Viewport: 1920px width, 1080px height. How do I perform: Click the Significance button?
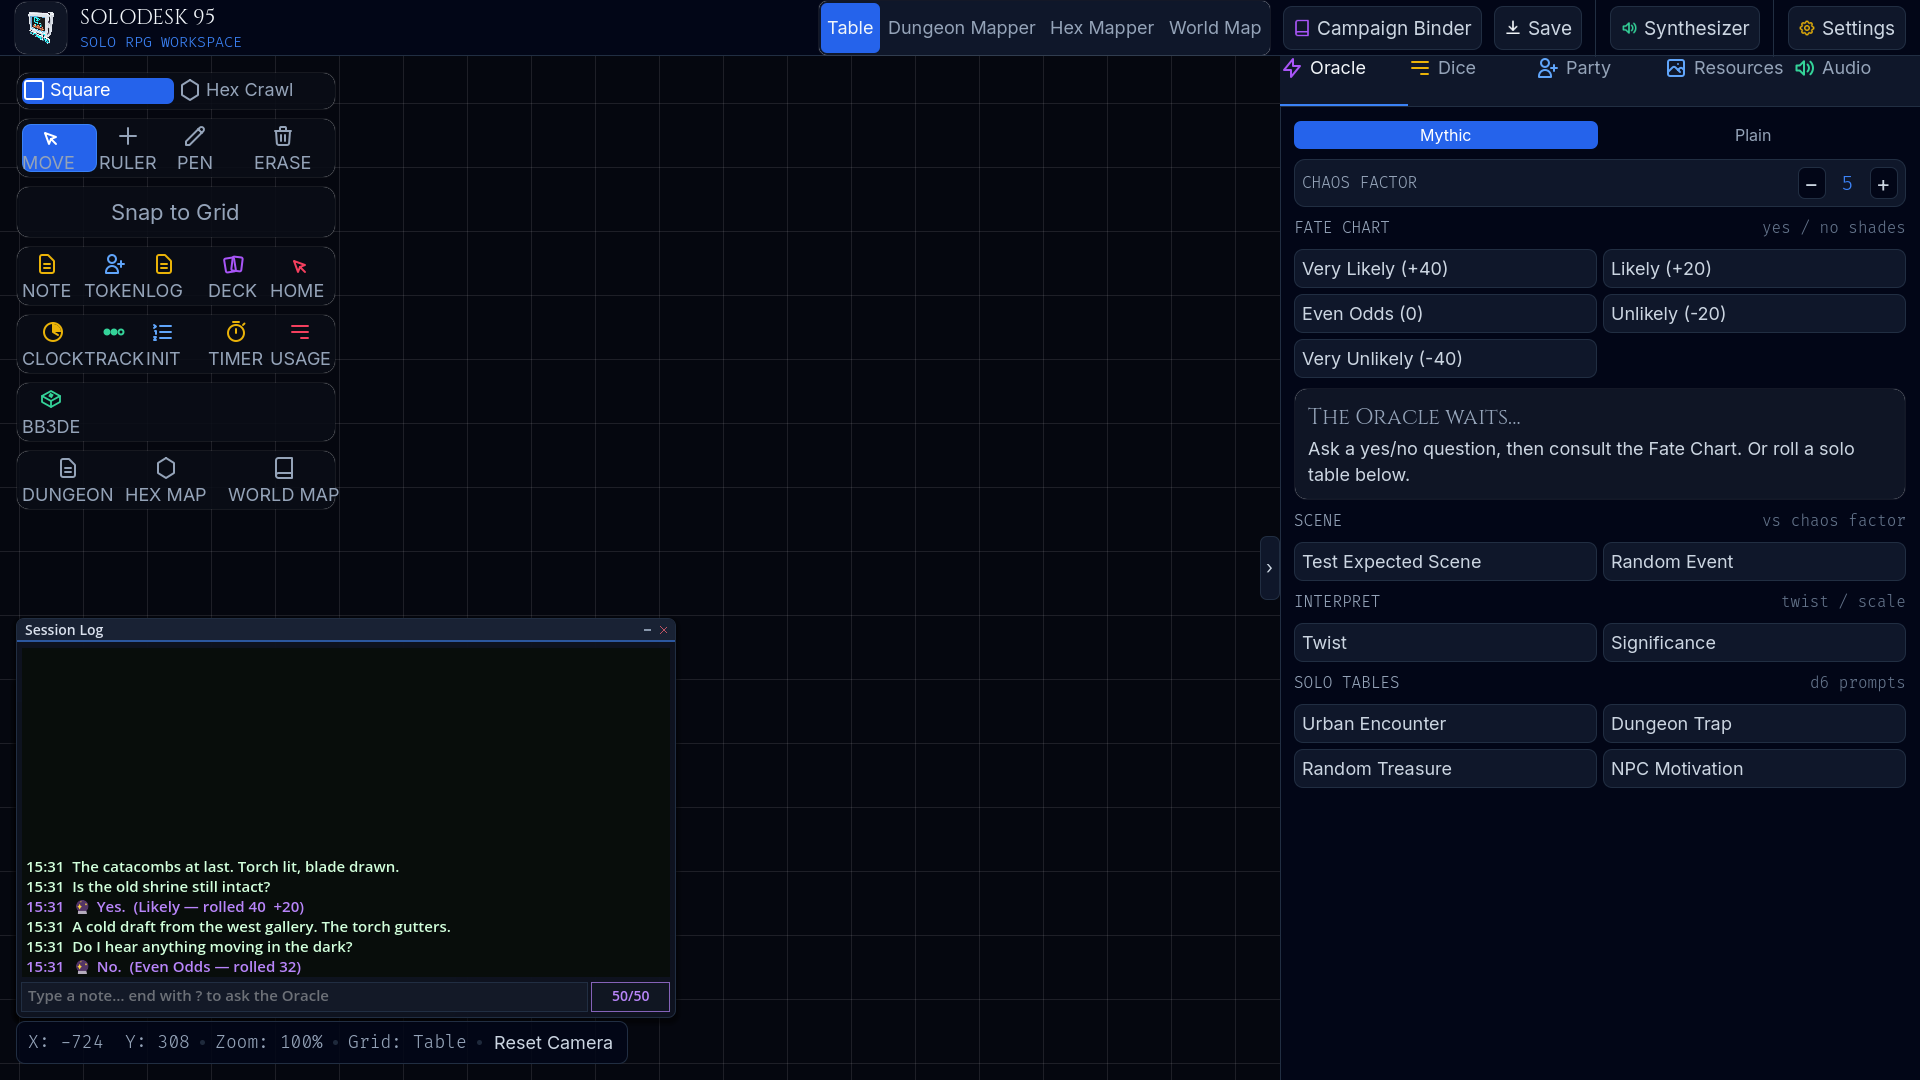tap(1754, 643)
